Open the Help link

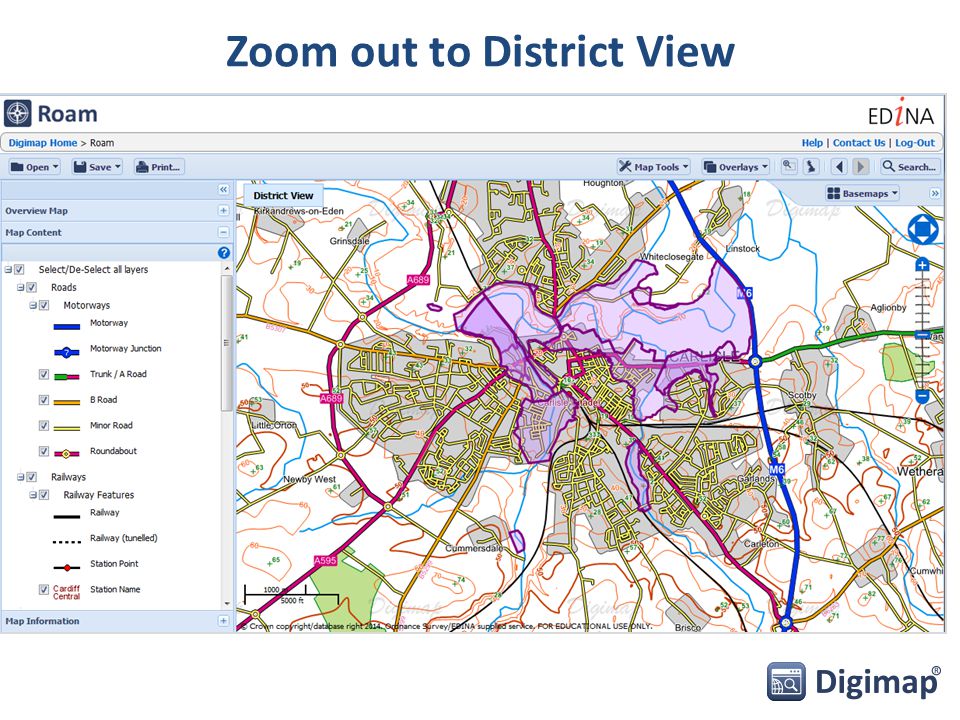click(x=812, y=143)
